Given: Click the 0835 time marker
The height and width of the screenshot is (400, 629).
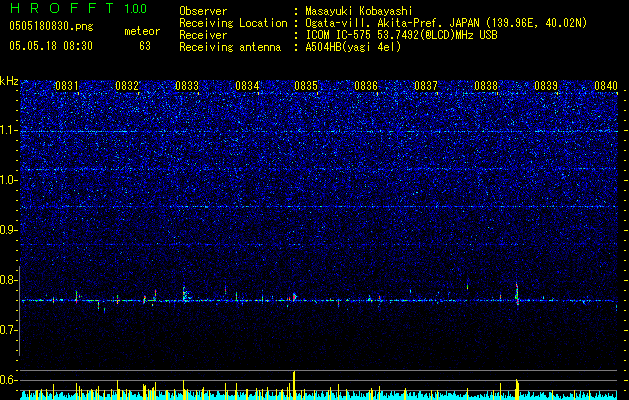Looking at the screenshot, I should 306,86.
